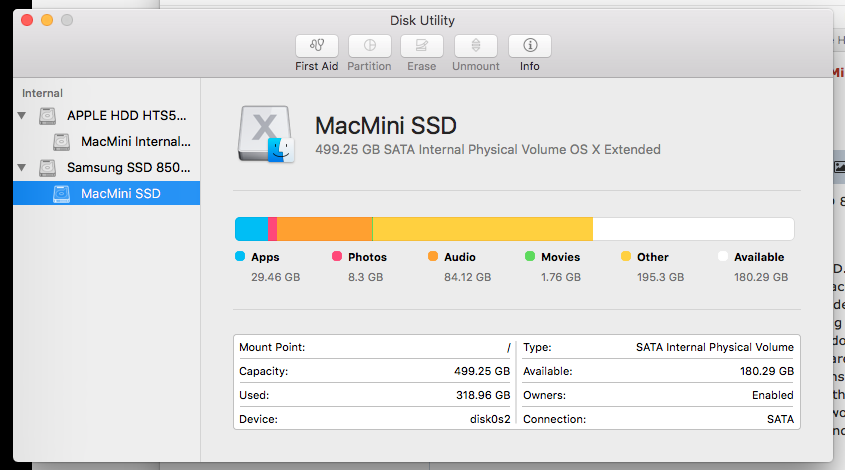
Task: Click the yellow Other segment of usage bar
Action: [x=483, y=229]
